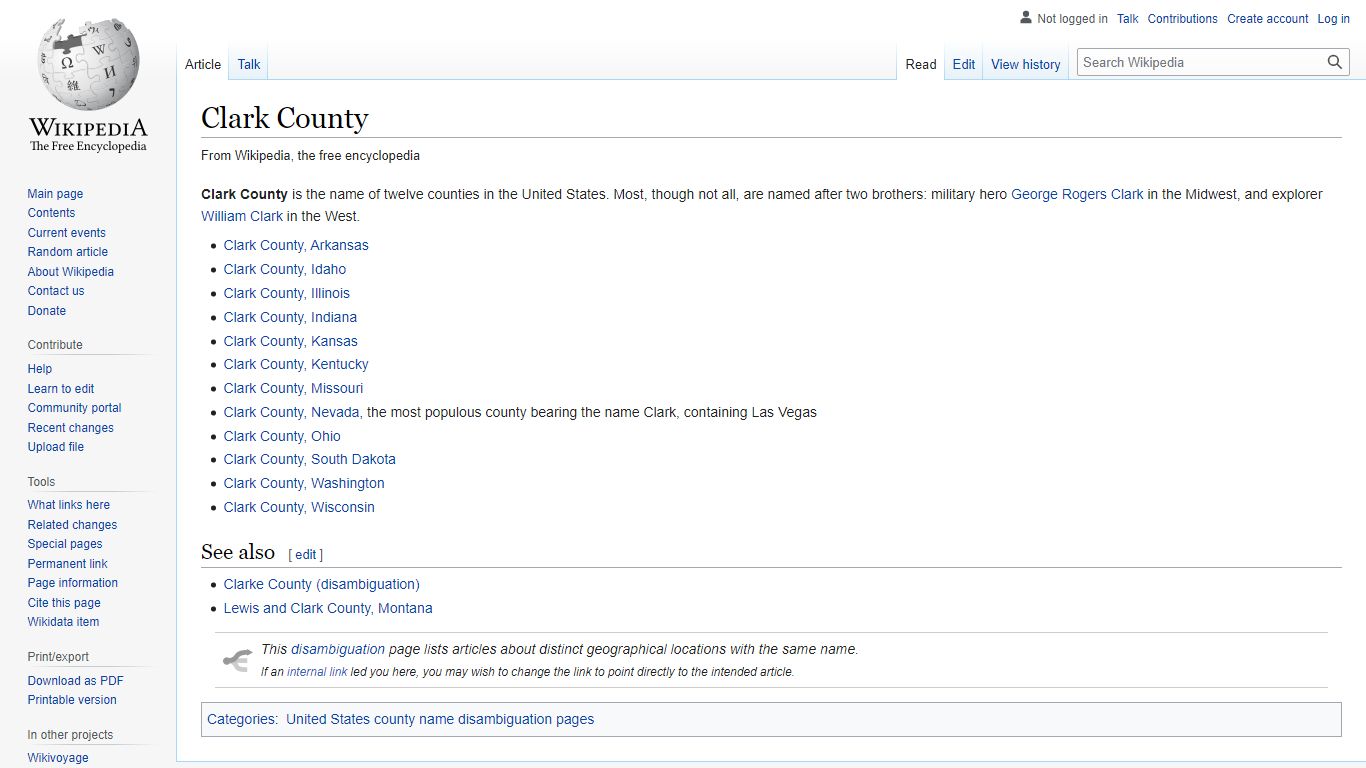Screen dimensions: 1366x768
Task: Open Contributions link
Action: (x=1183, y=19)
